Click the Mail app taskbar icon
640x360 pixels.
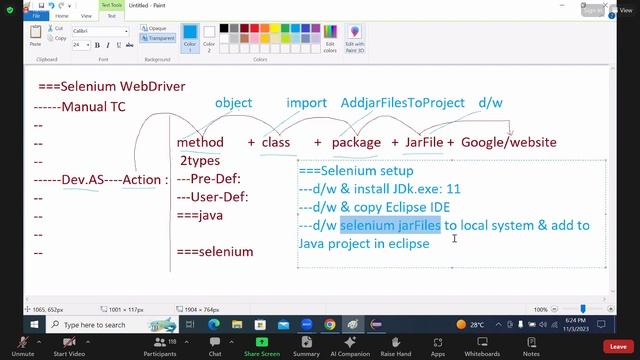[283, 324]
